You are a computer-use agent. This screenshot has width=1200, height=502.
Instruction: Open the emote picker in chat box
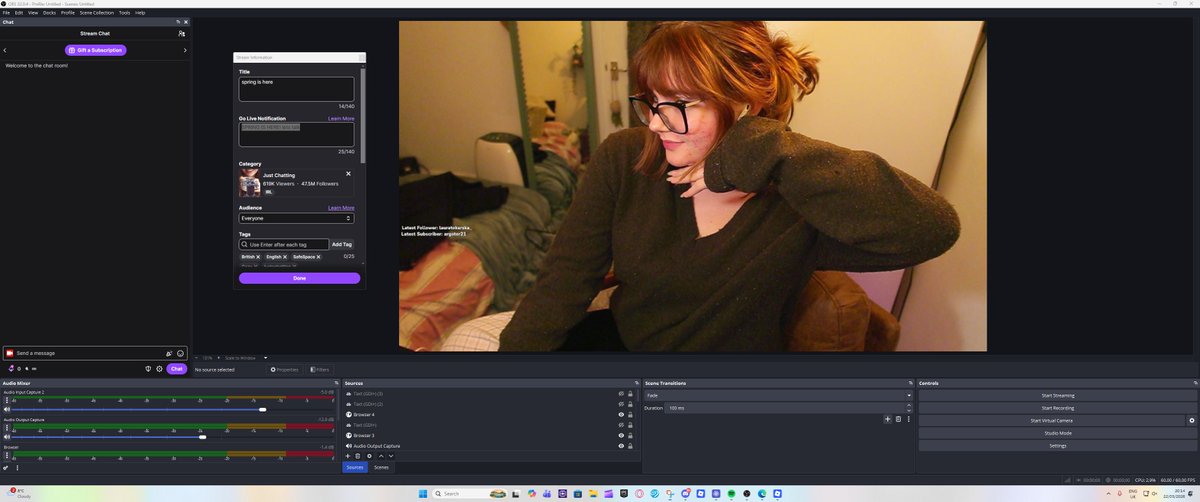(x=180, y=353)
